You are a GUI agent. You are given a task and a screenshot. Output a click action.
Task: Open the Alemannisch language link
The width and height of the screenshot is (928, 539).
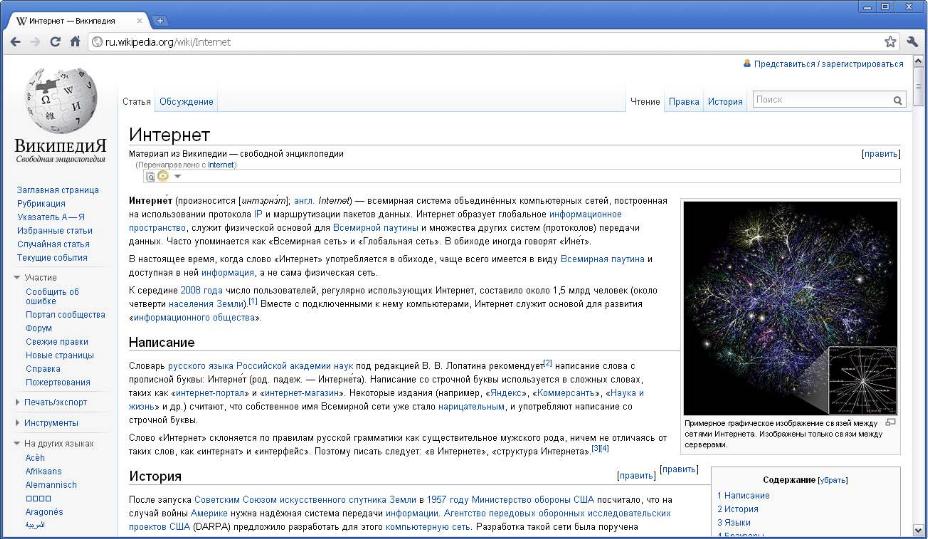(x=51, y=485)
